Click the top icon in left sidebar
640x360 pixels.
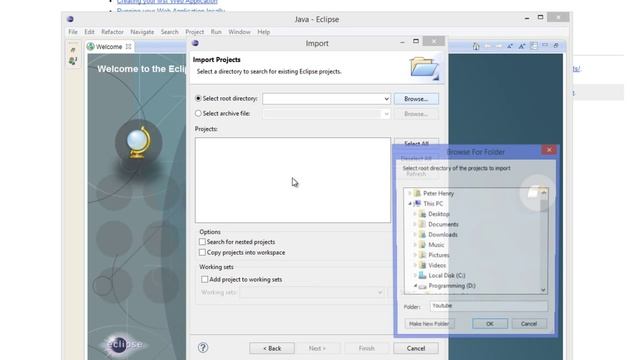click(73, 50)
